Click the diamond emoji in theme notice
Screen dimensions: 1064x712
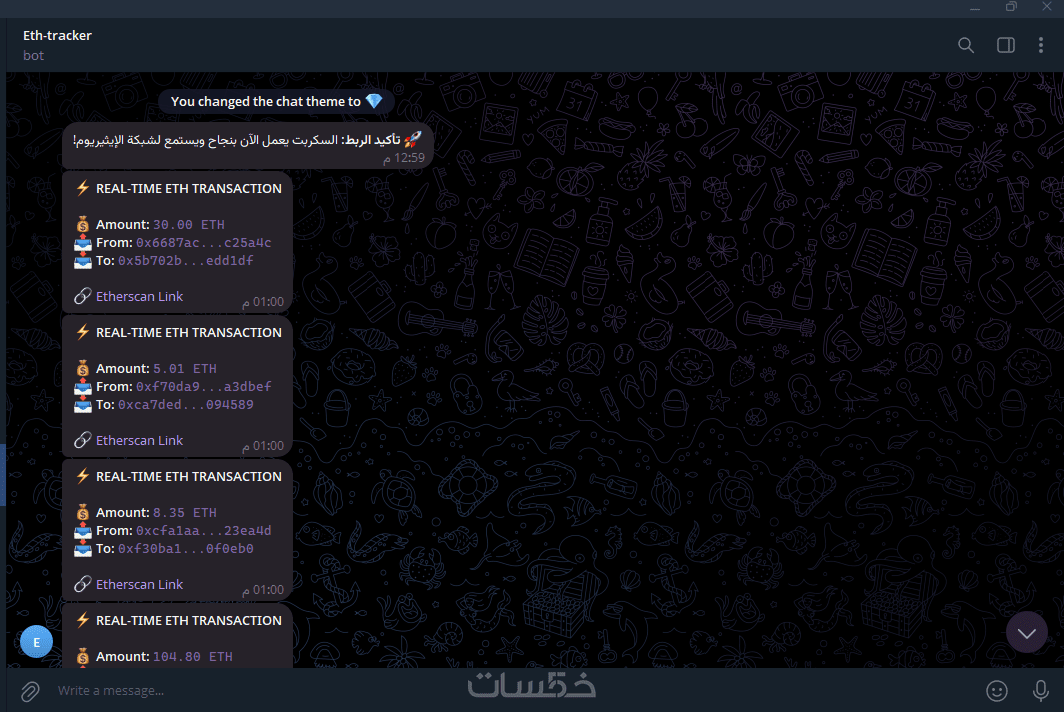coord(374,101)
